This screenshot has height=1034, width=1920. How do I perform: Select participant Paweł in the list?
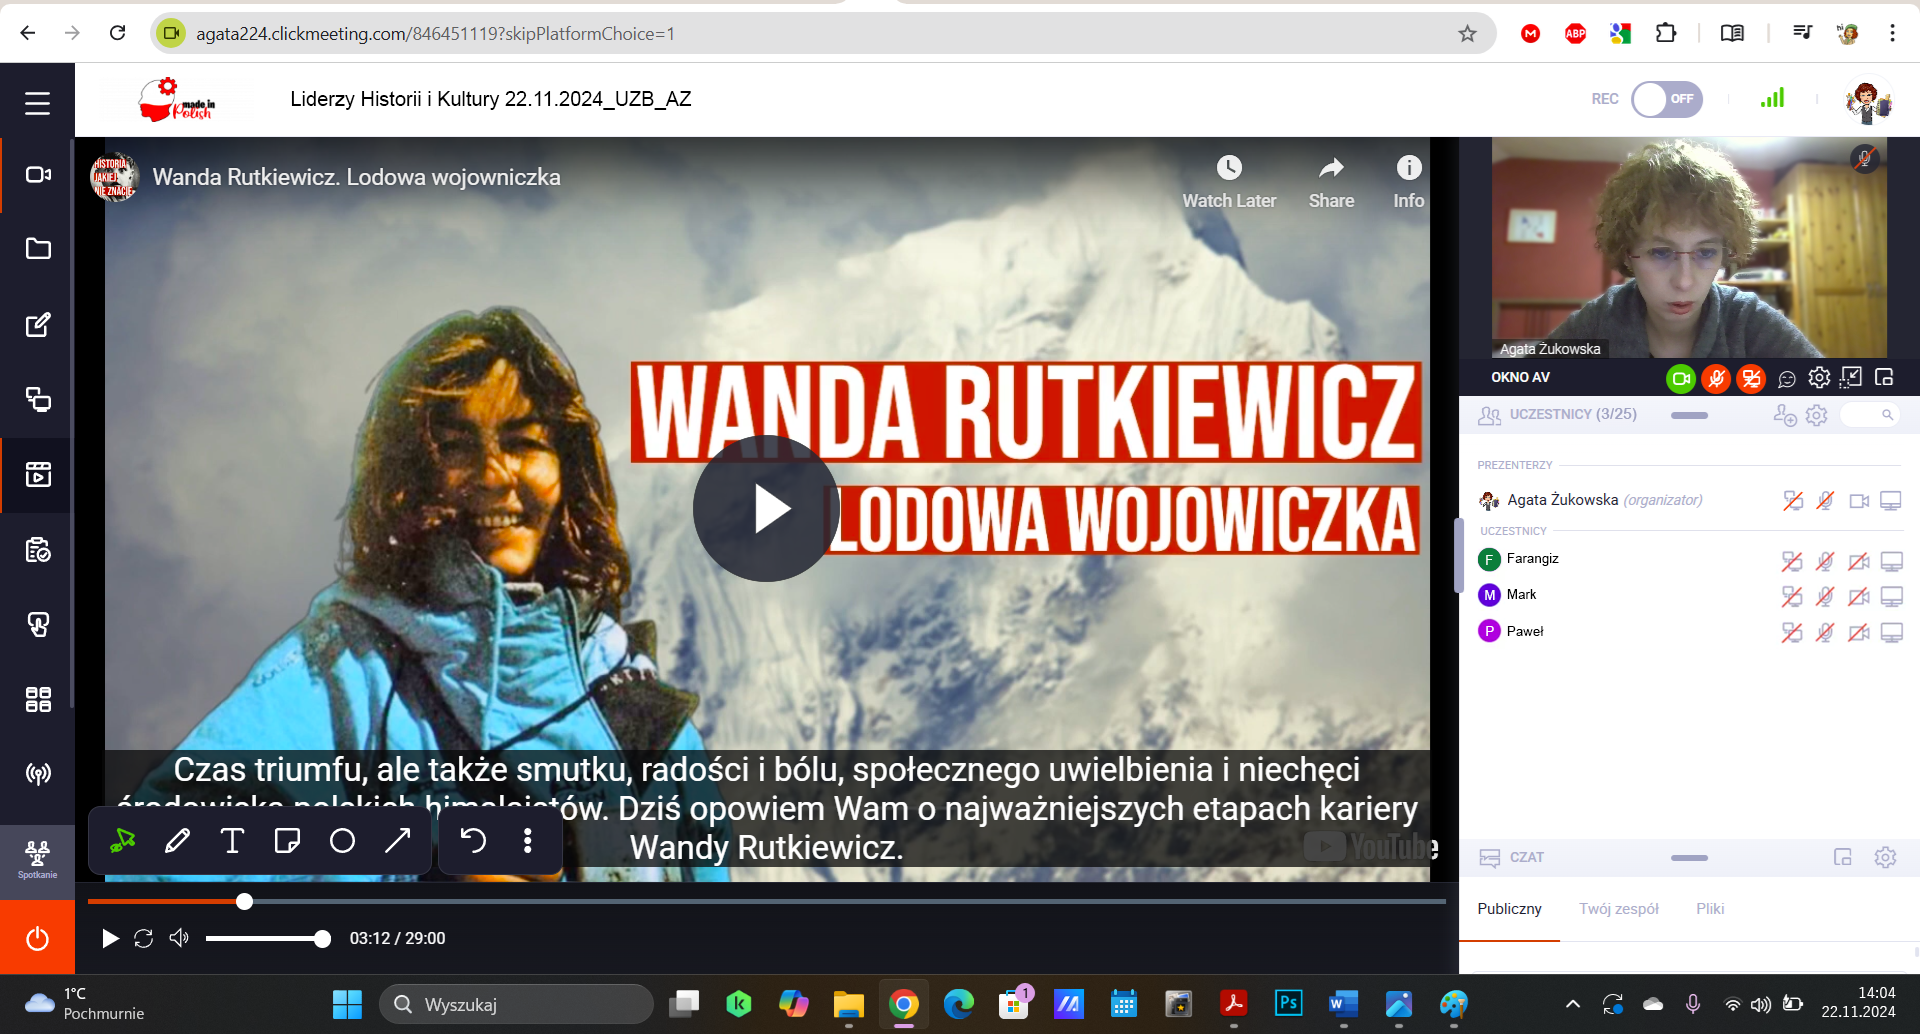1525,631
